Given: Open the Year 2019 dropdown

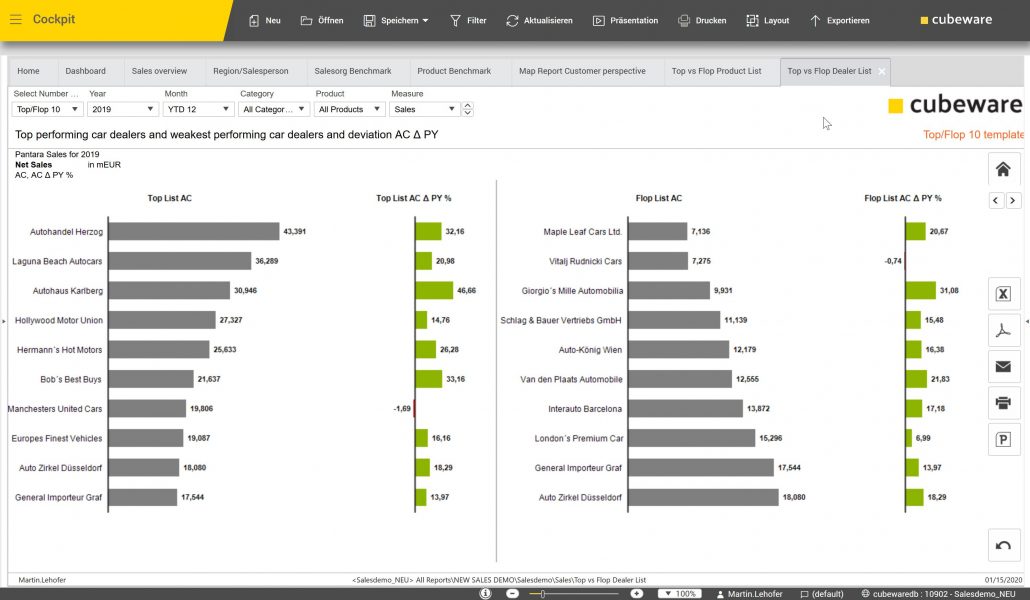Looking at the screenshot, I should (123, 109).
